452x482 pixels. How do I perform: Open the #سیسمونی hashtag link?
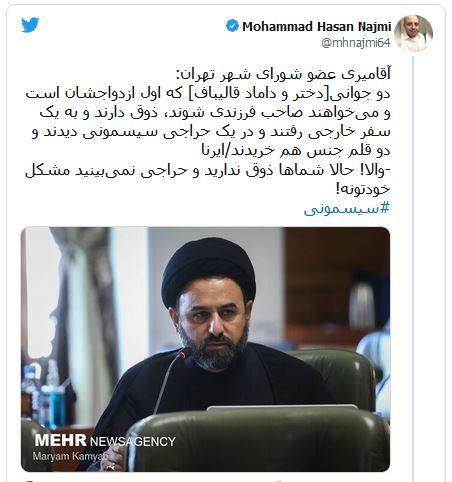pyautogui.click(x=347, y=209)
